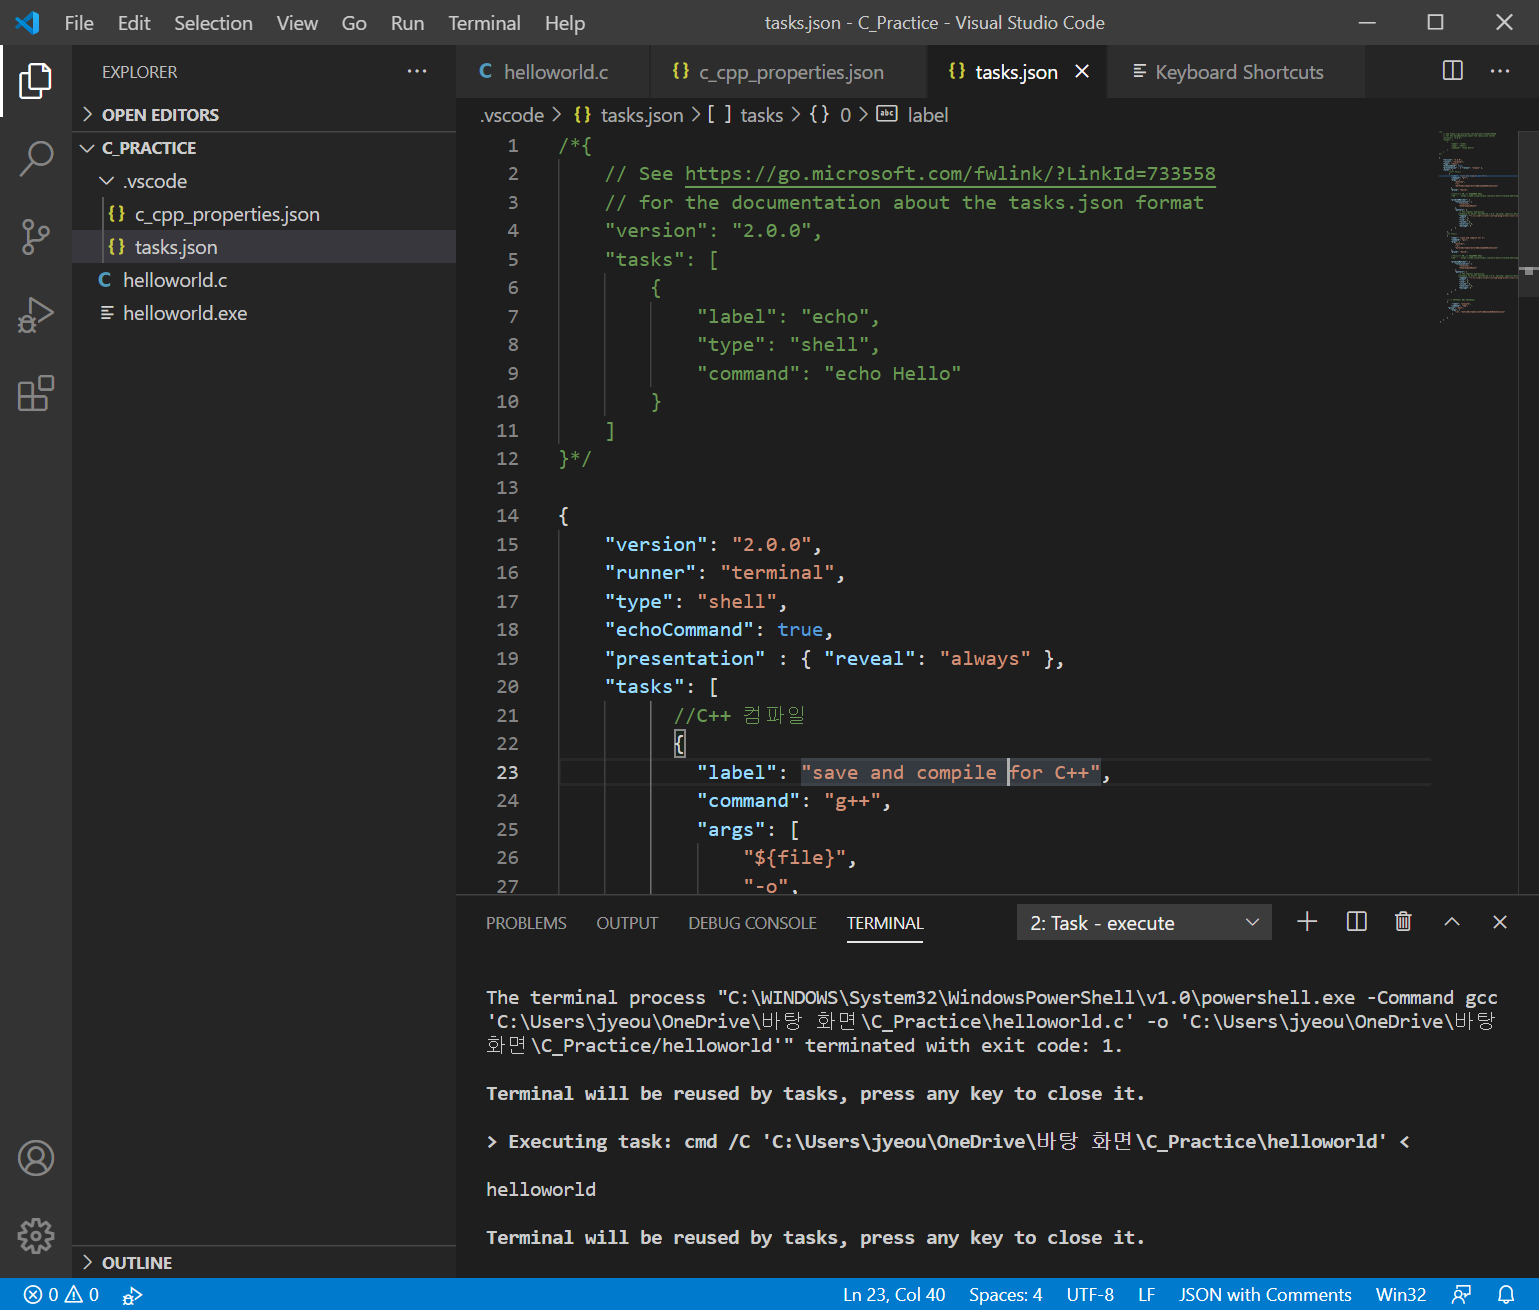This screenshot has height=1310, width=1539.
Task: Split the editor to the right
Action: click(1453, 71)
